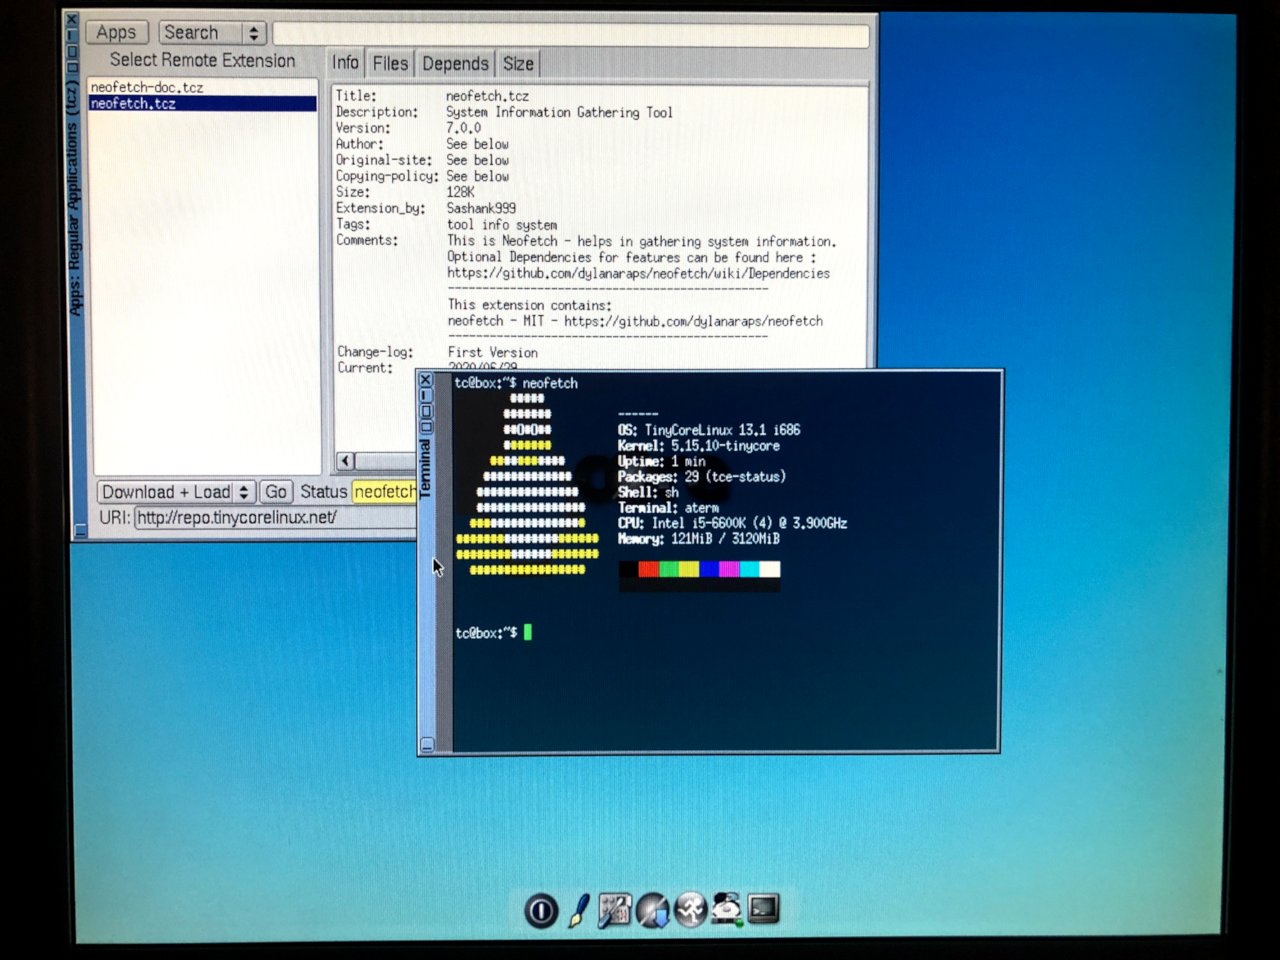Image resolution: width=1280 pixels, height=960 pixels.
Task: Click the 'Extension_by: Sashank999' line
Action: tap(426, 208)
